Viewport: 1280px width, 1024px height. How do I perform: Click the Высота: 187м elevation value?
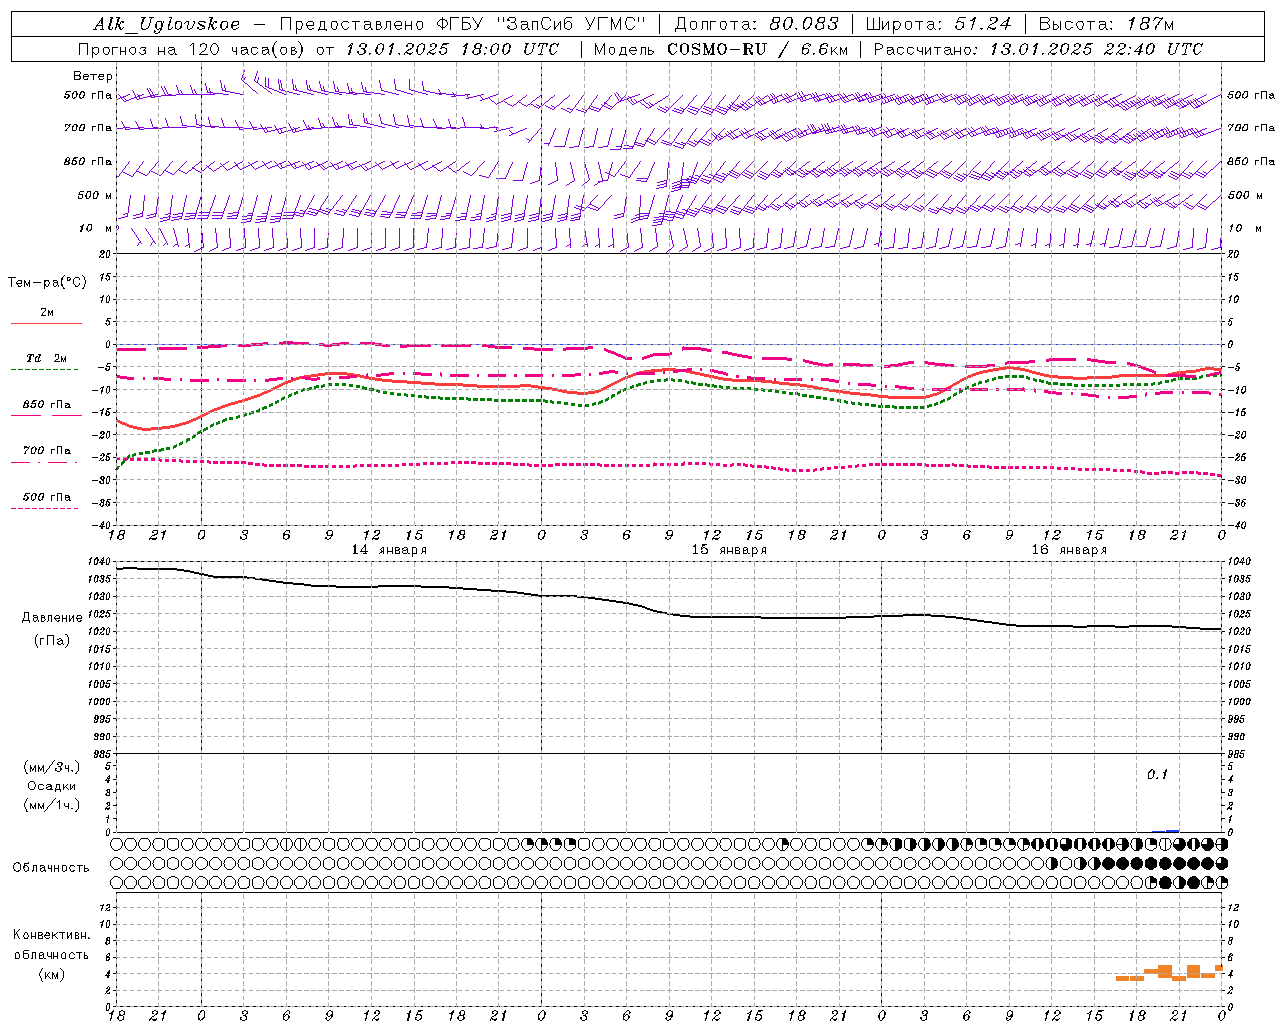pyautogui.click(x=1106, y=24)
